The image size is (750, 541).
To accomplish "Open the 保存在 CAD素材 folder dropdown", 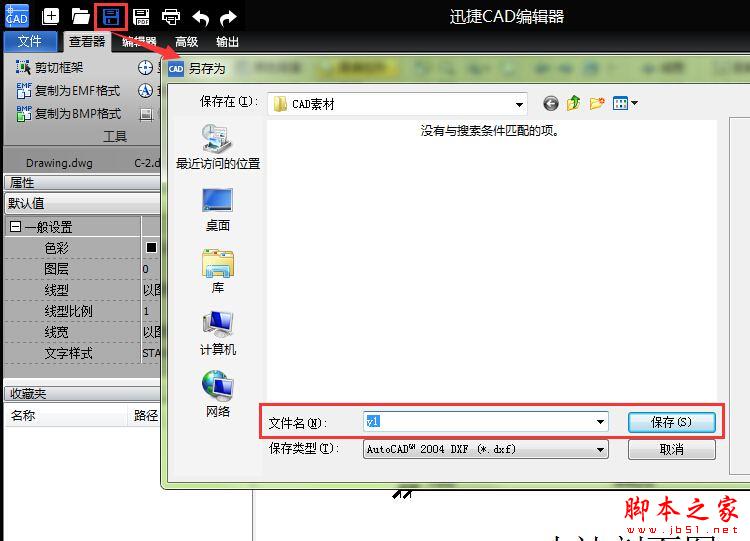I will pyautogui.click(x=397, y=104).
